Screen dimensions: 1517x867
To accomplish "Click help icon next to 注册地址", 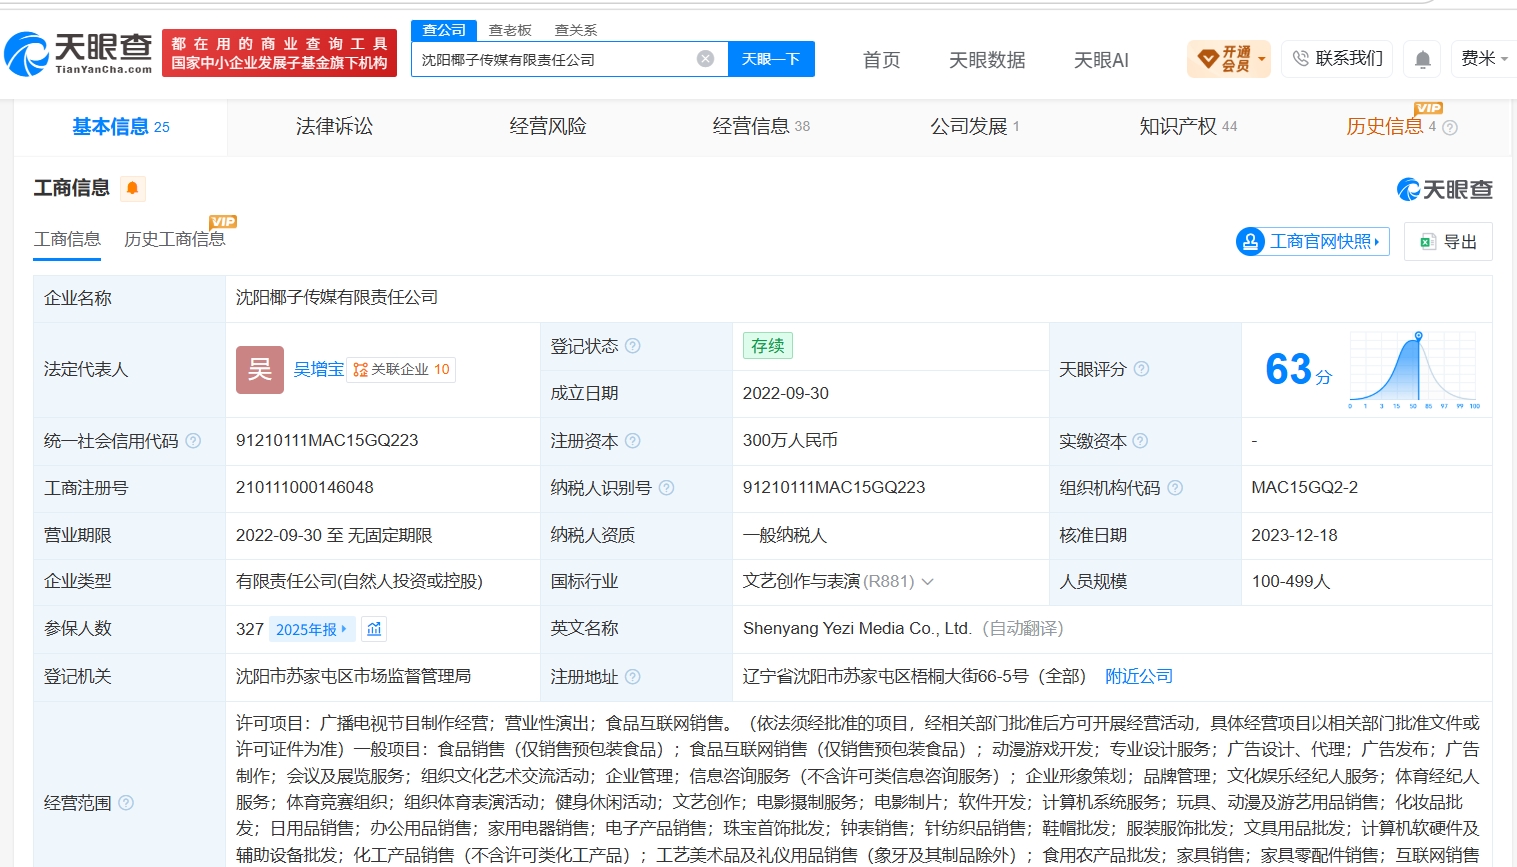I will (632, 677).
